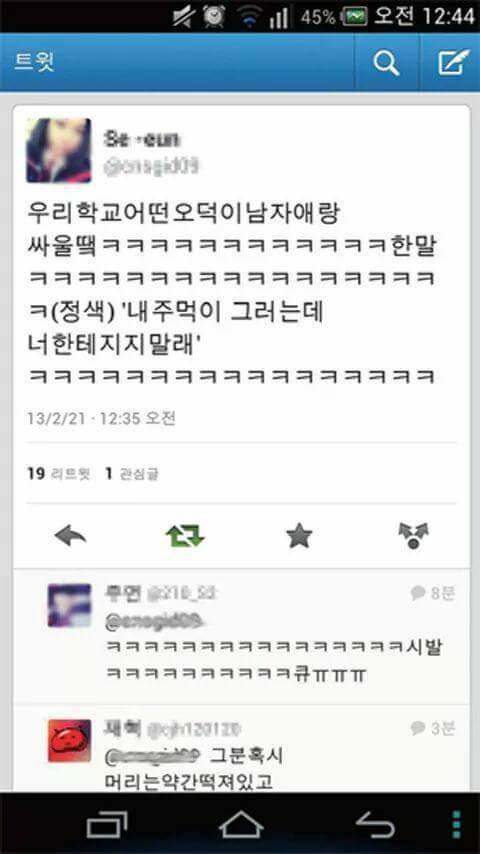
Task: Open the tweet author's profile picture
Action: (59, 150)
